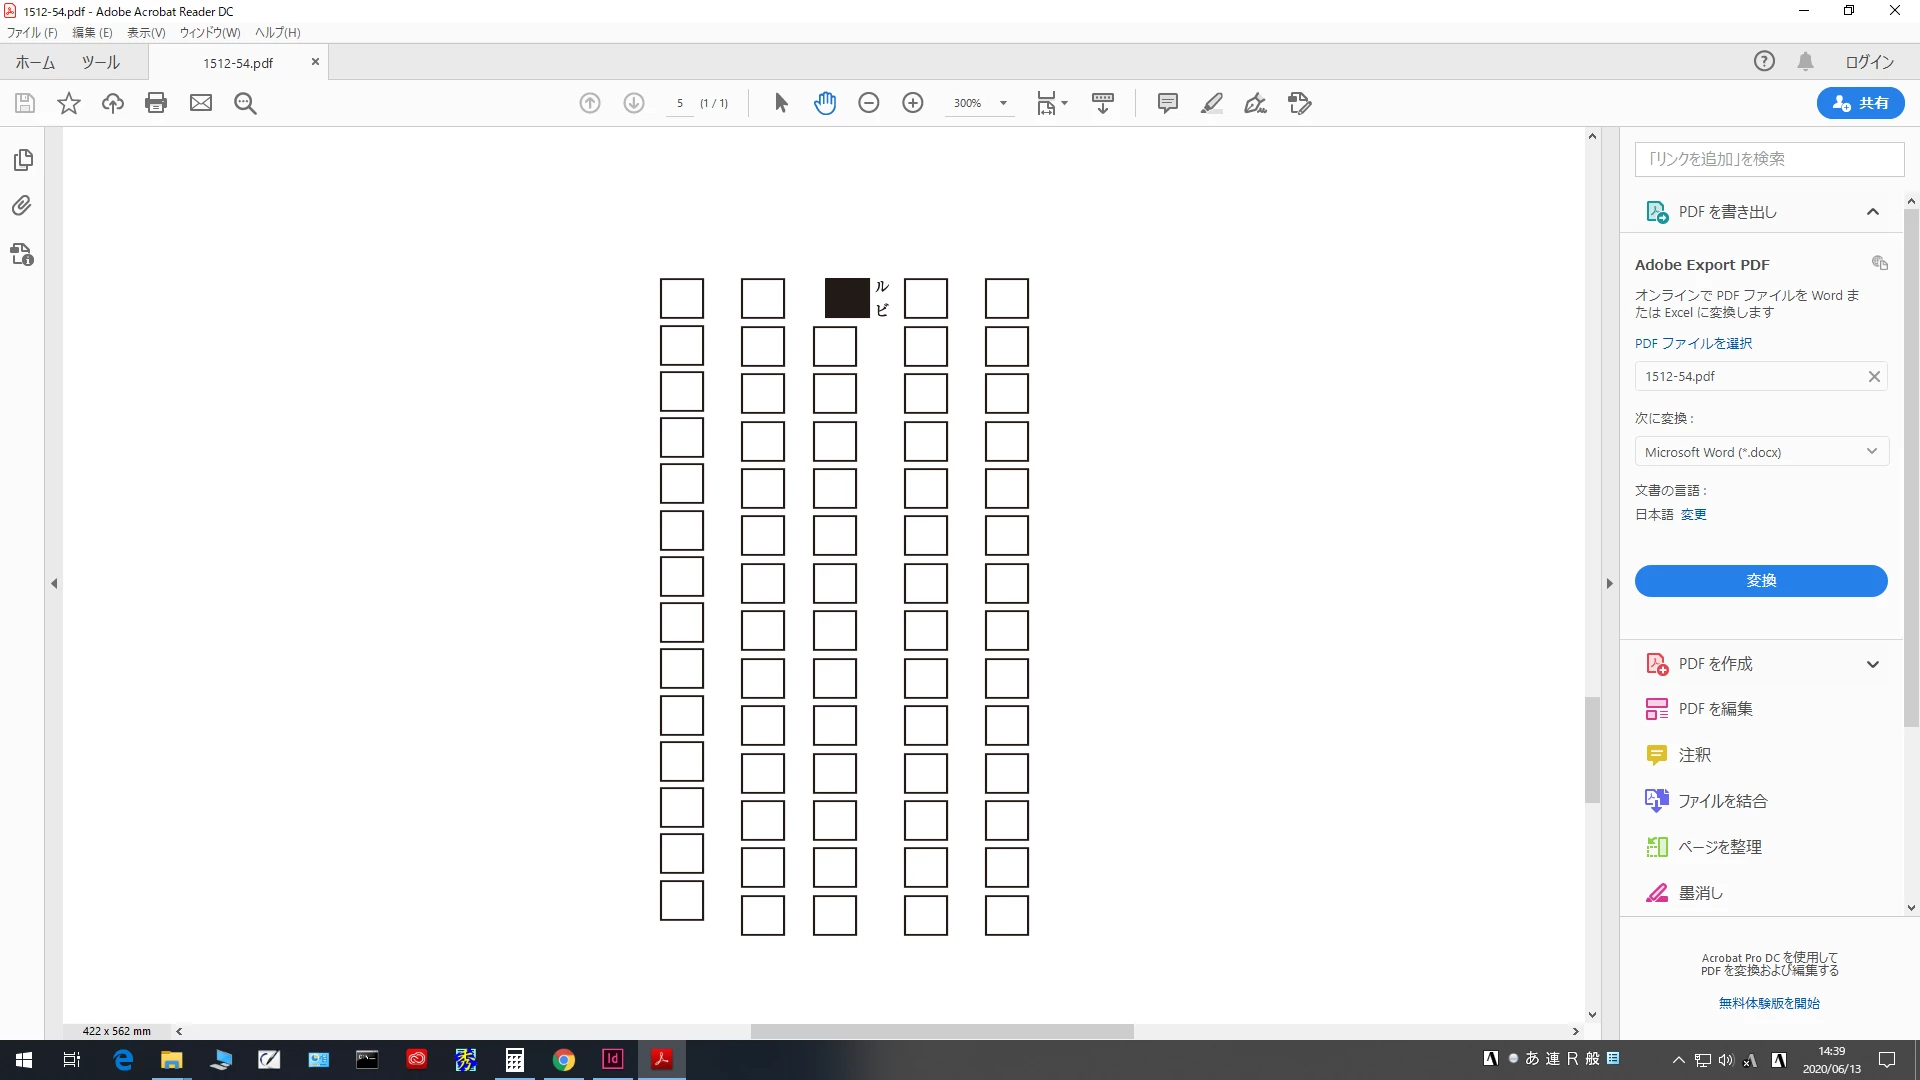This screenshot has height=1080, width=1920.
Task: Click the 無料体験版を開始 link
Action: 1768,1003
